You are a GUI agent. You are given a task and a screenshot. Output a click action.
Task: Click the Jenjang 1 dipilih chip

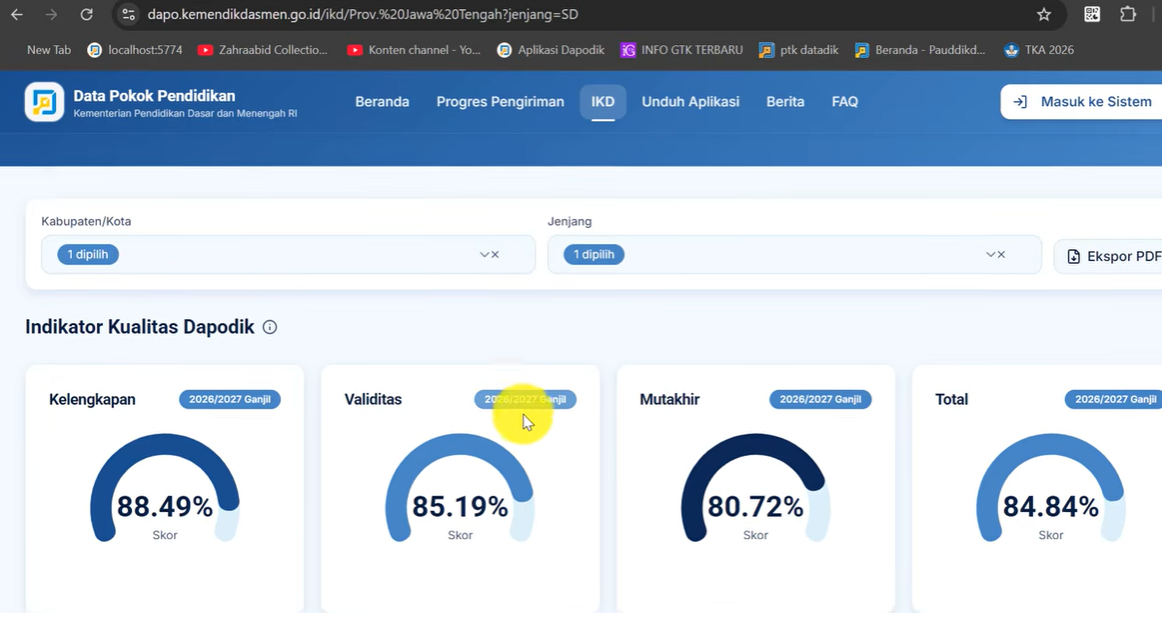coord(594,255)
